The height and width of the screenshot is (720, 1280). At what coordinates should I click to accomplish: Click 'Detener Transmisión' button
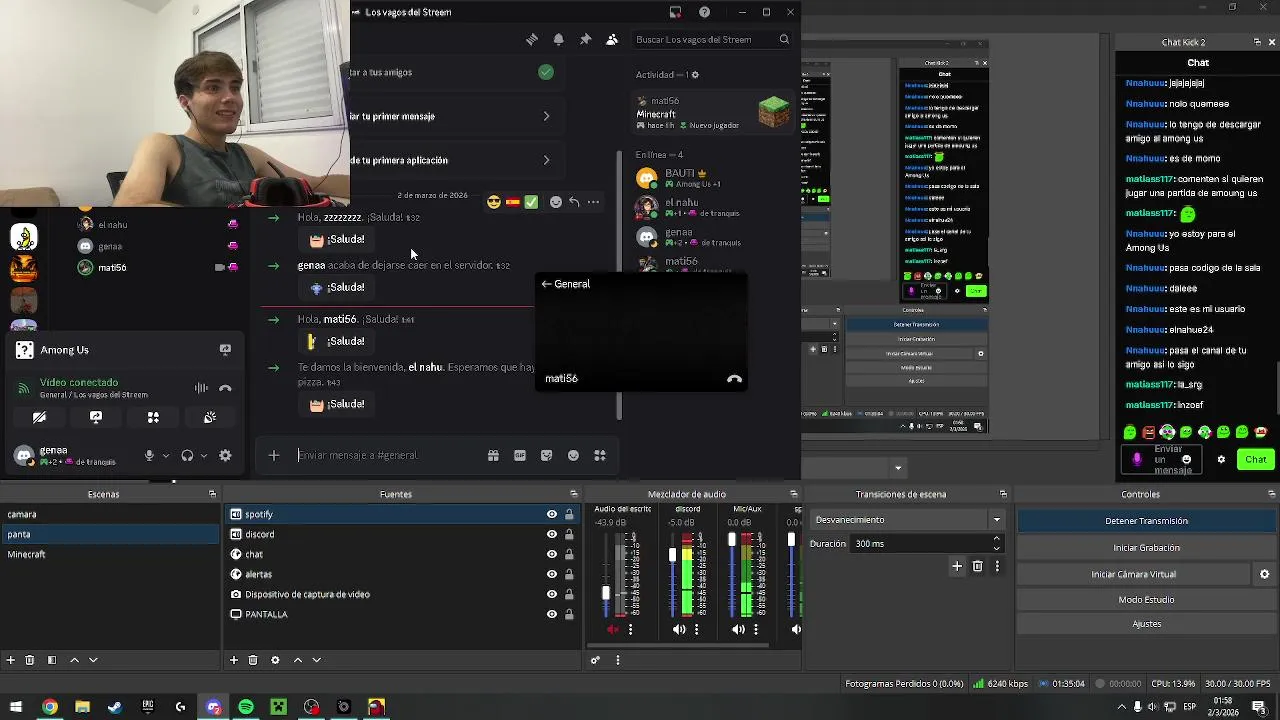[1146, 521]
